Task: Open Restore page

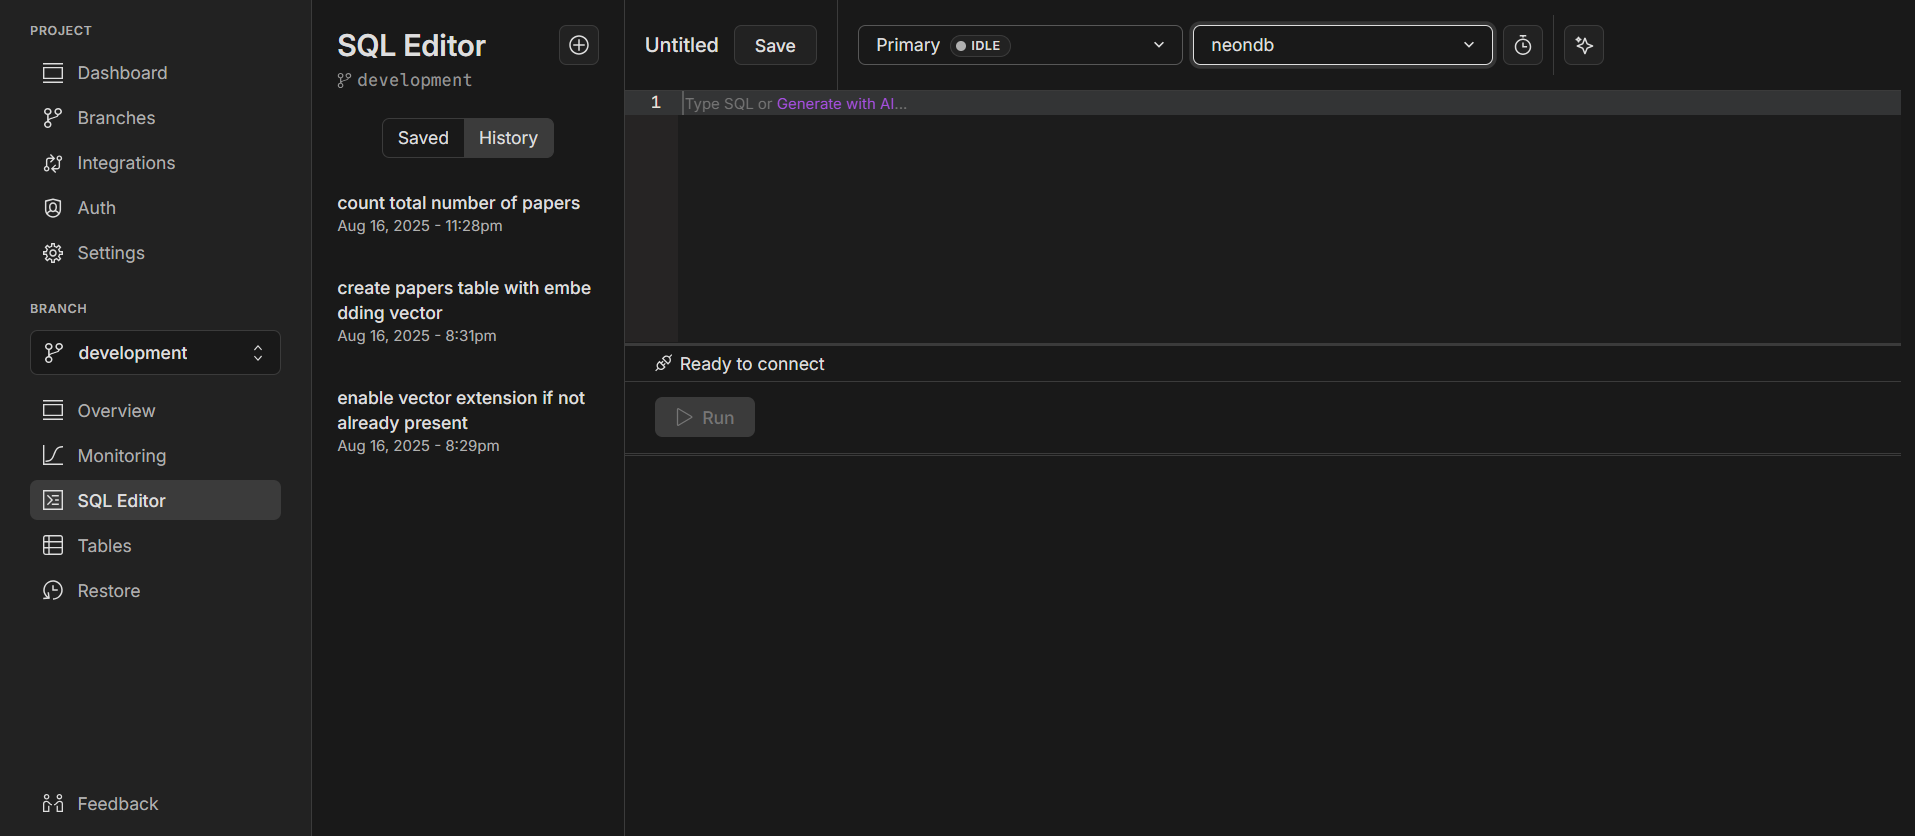Action: click(x=155, y=591)
